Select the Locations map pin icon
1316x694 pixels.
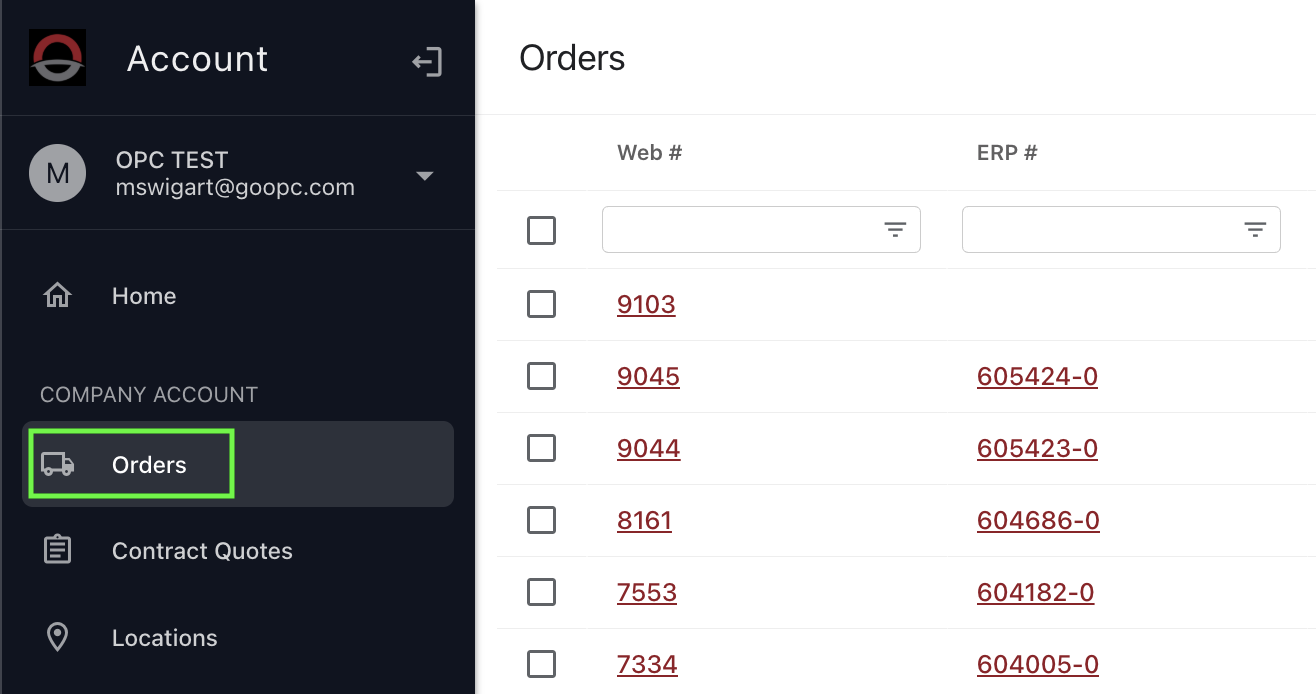click(x=57, y=637)
